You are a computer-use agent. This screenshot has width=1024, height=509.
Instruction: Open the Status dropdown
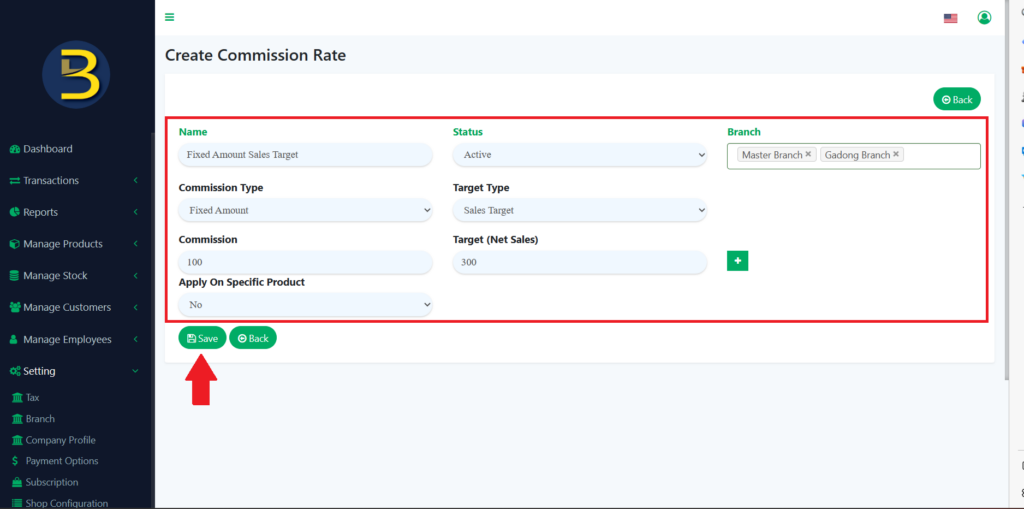pyautogui.click(x=579, y=155)
